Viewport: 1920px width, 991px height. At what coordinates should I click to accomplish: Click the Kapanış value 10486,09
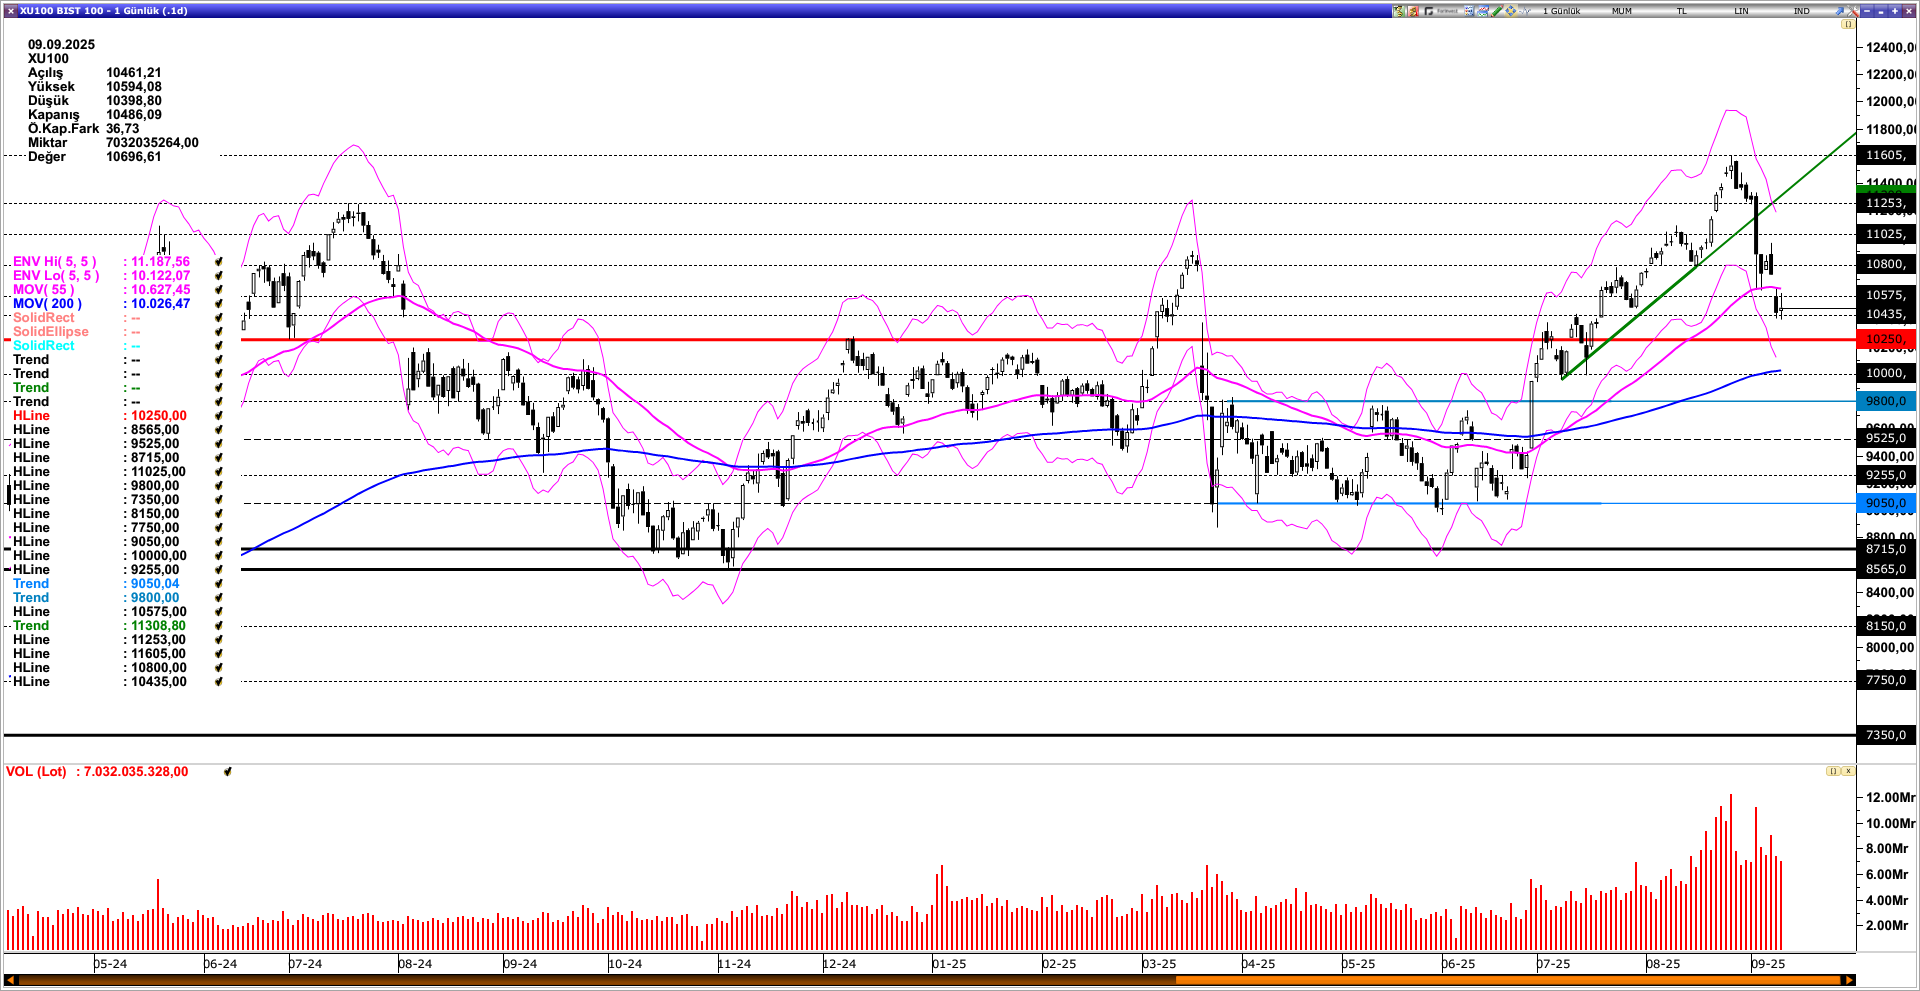coord(134,115)
